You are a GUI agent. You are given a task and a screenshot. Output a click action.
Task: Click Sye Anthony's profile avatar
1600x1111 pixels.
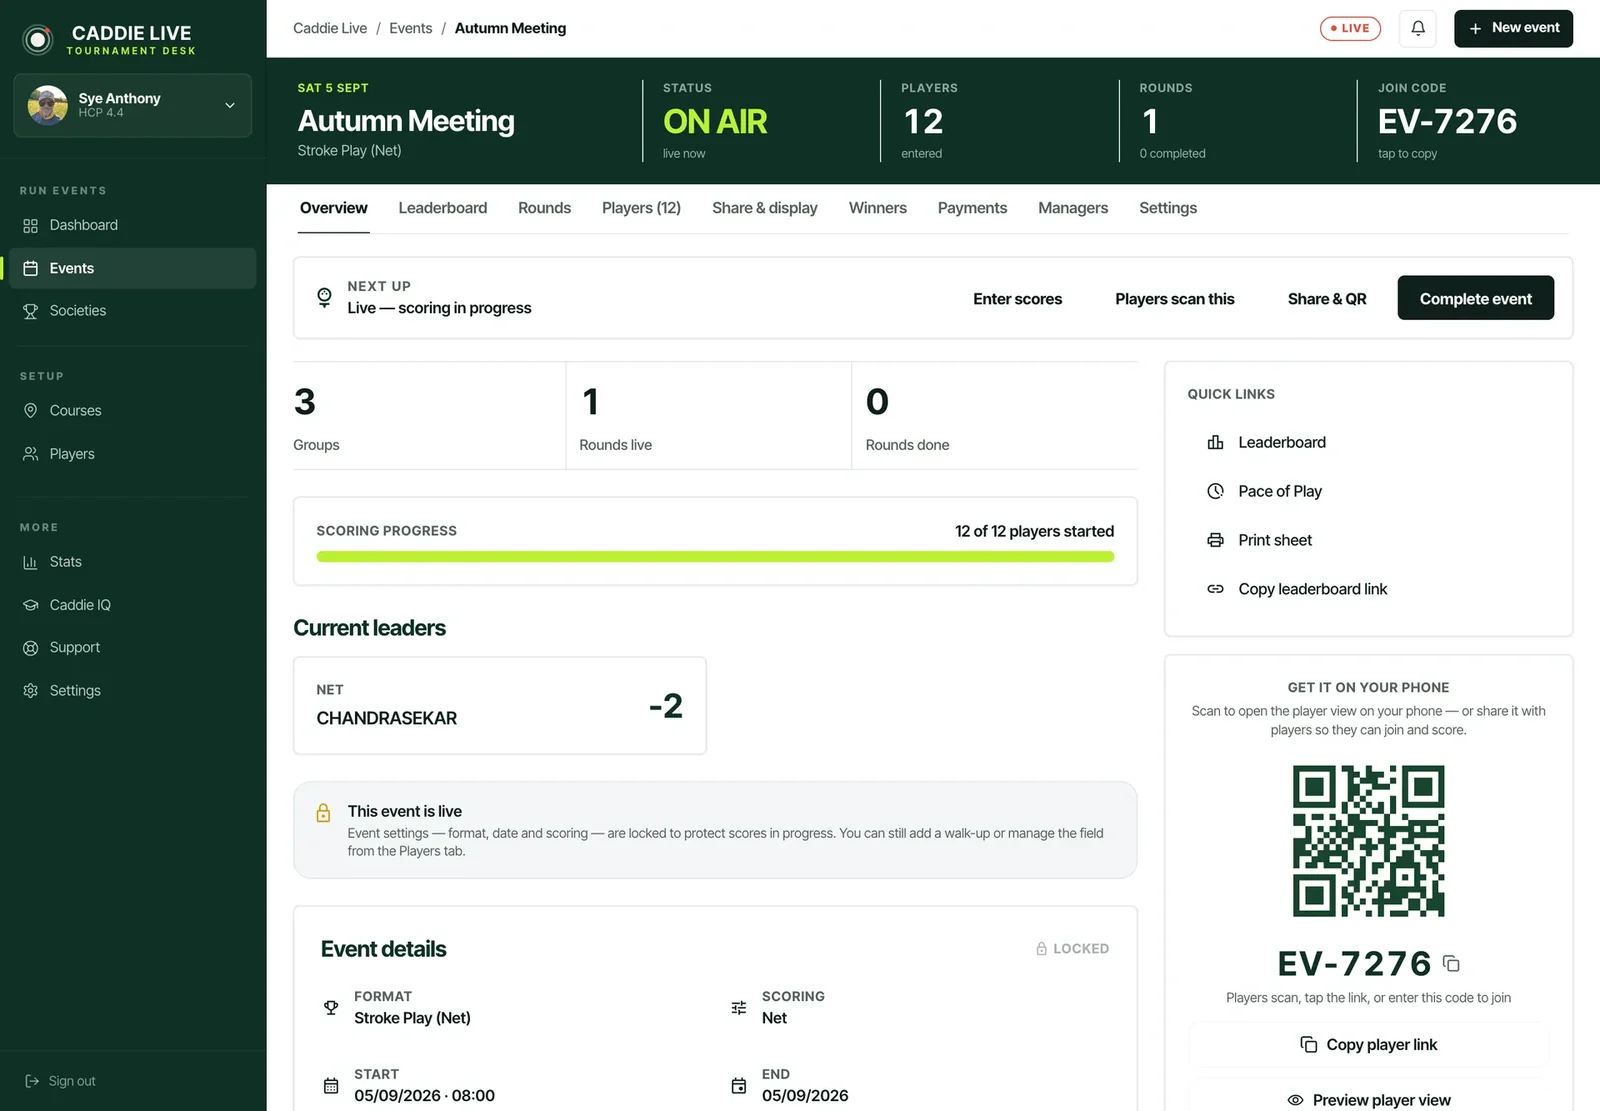[48, 105]
